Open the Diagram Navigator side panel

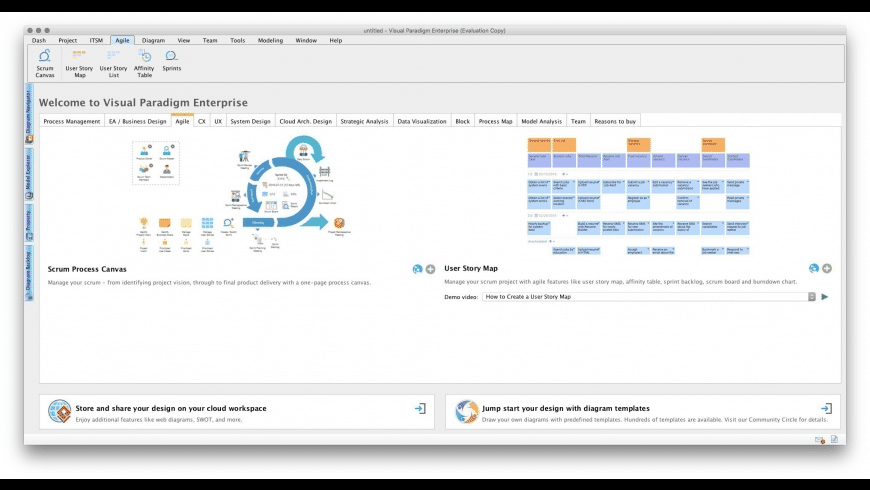[29, 114]
